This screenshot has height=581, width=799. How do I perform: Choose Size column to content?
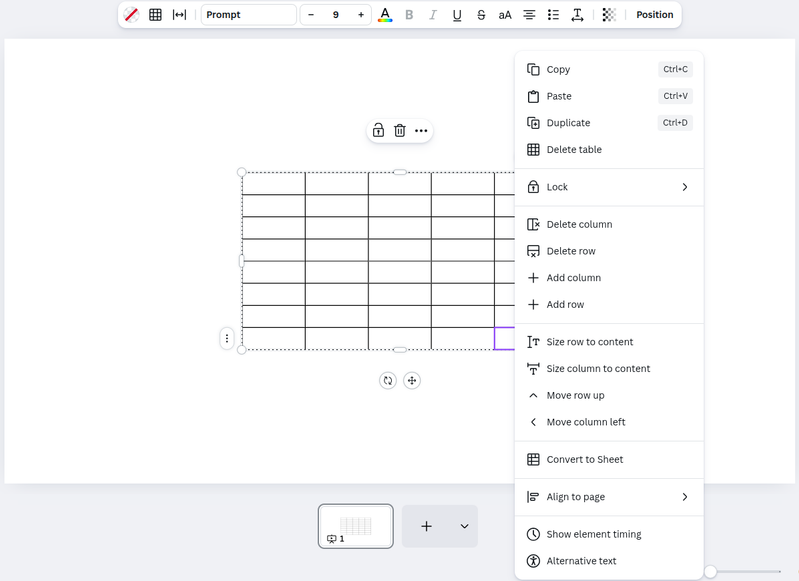point(609,368)
